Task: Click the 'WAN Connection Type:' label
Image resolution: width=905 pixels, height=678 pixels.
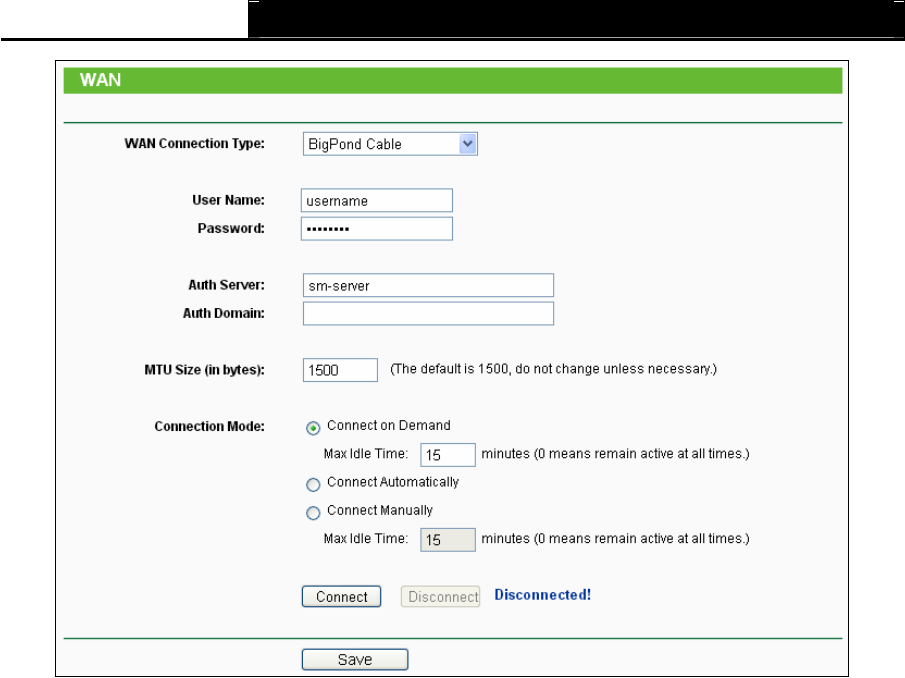Action: [195, 144]
